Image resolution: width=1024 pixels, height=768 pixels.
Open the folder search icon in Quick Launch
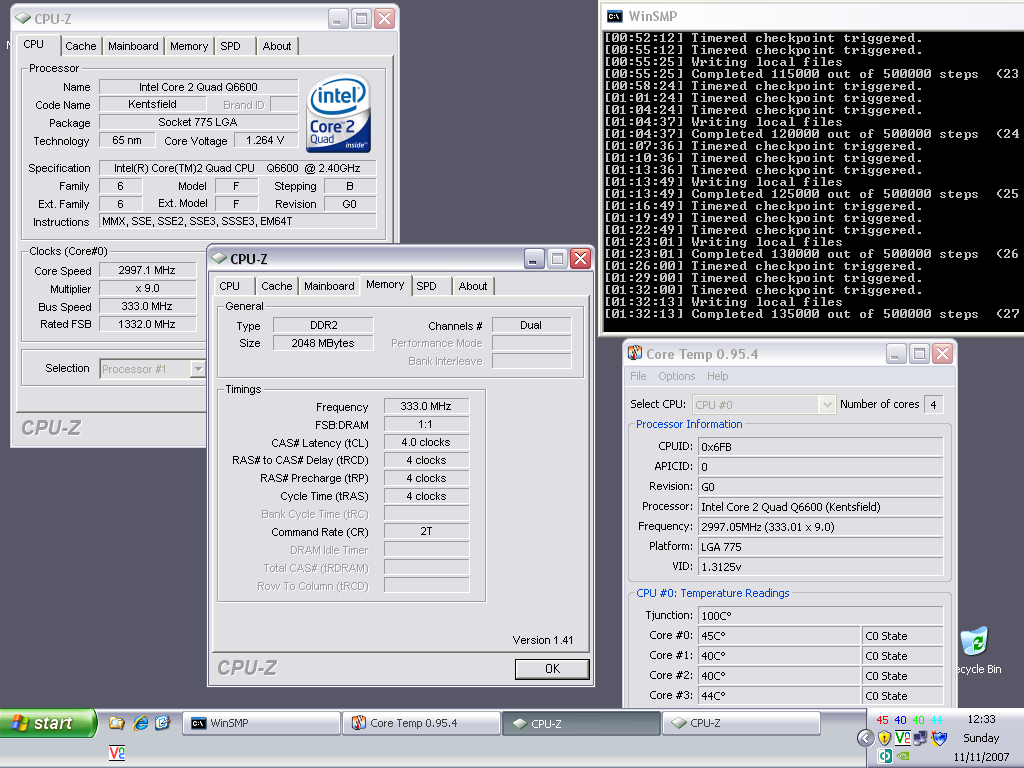point(117,723)
